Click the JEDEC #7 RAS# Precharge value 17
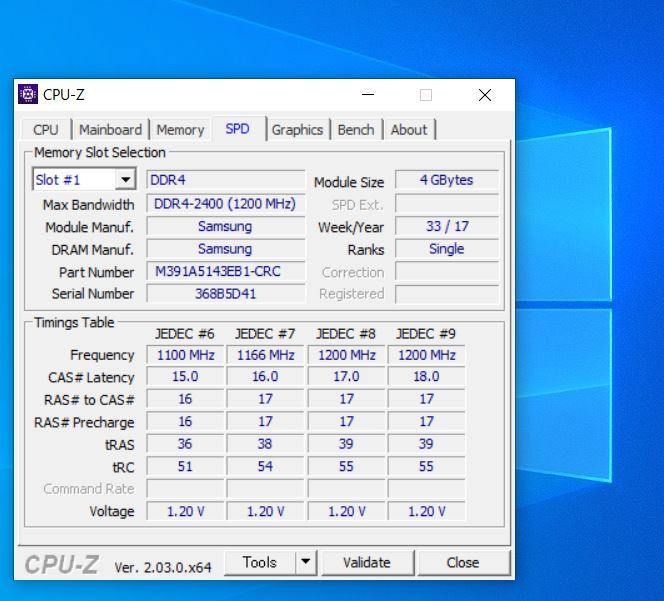This screenshot has width=664, height=601. pyautogui.click(x=266, y=421)
